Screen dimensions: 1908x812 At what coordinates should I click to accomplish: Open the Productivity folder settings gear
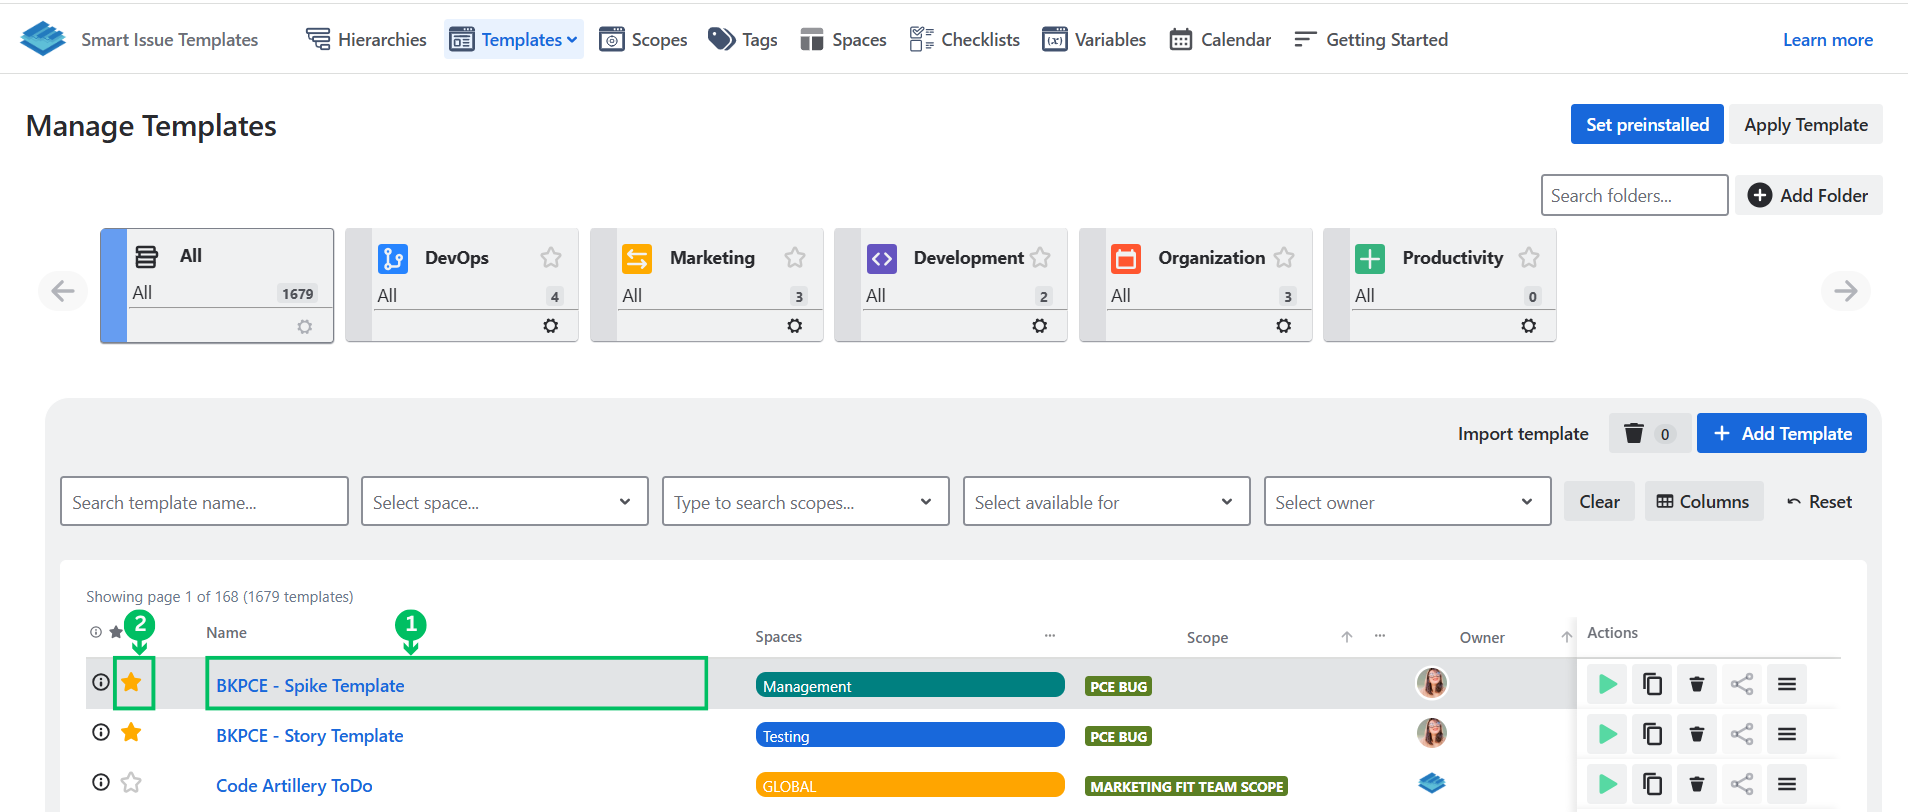point(1529,326)
